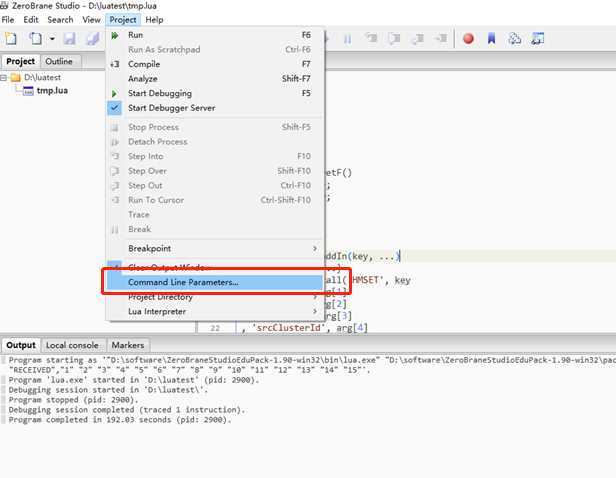This screenshot has width=616, height=478.
Task: Expand the Project Directory submenu
Action: pos(215,297)
